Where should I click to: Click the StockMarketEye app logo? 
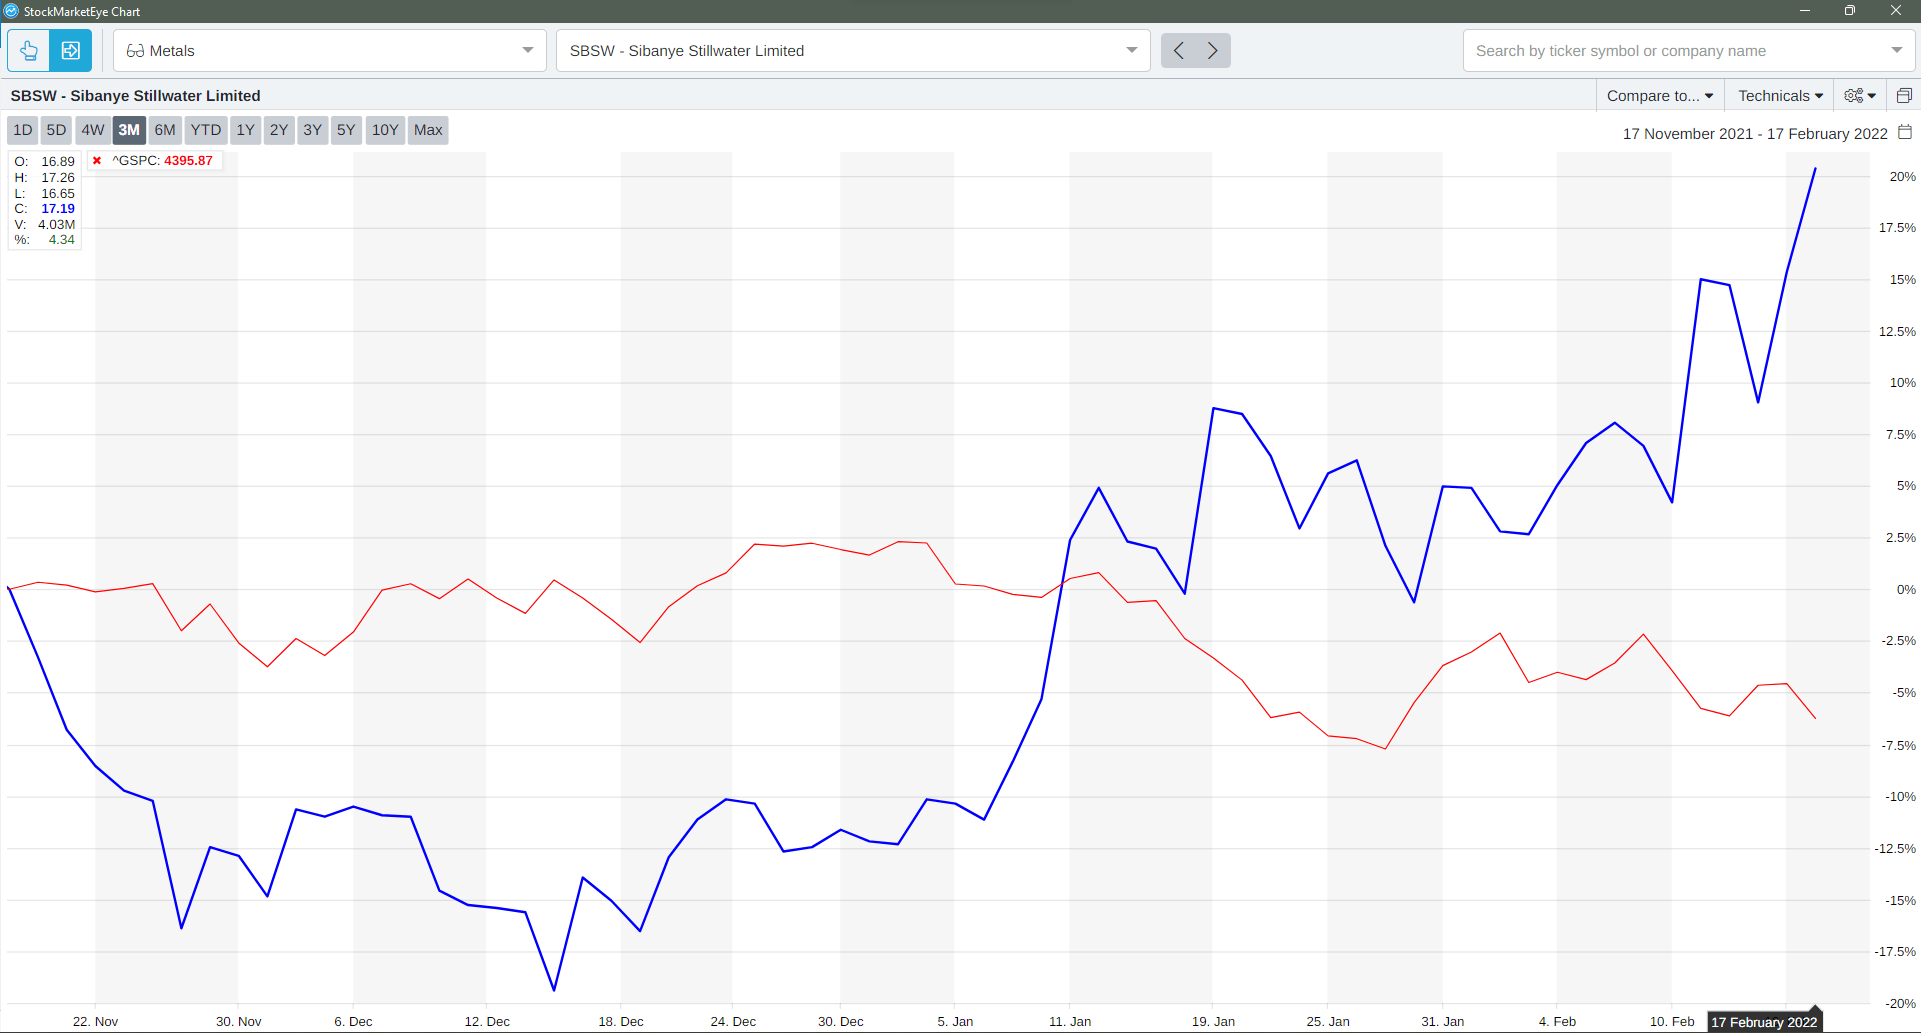pyautogui.click(x=11, y=11)
